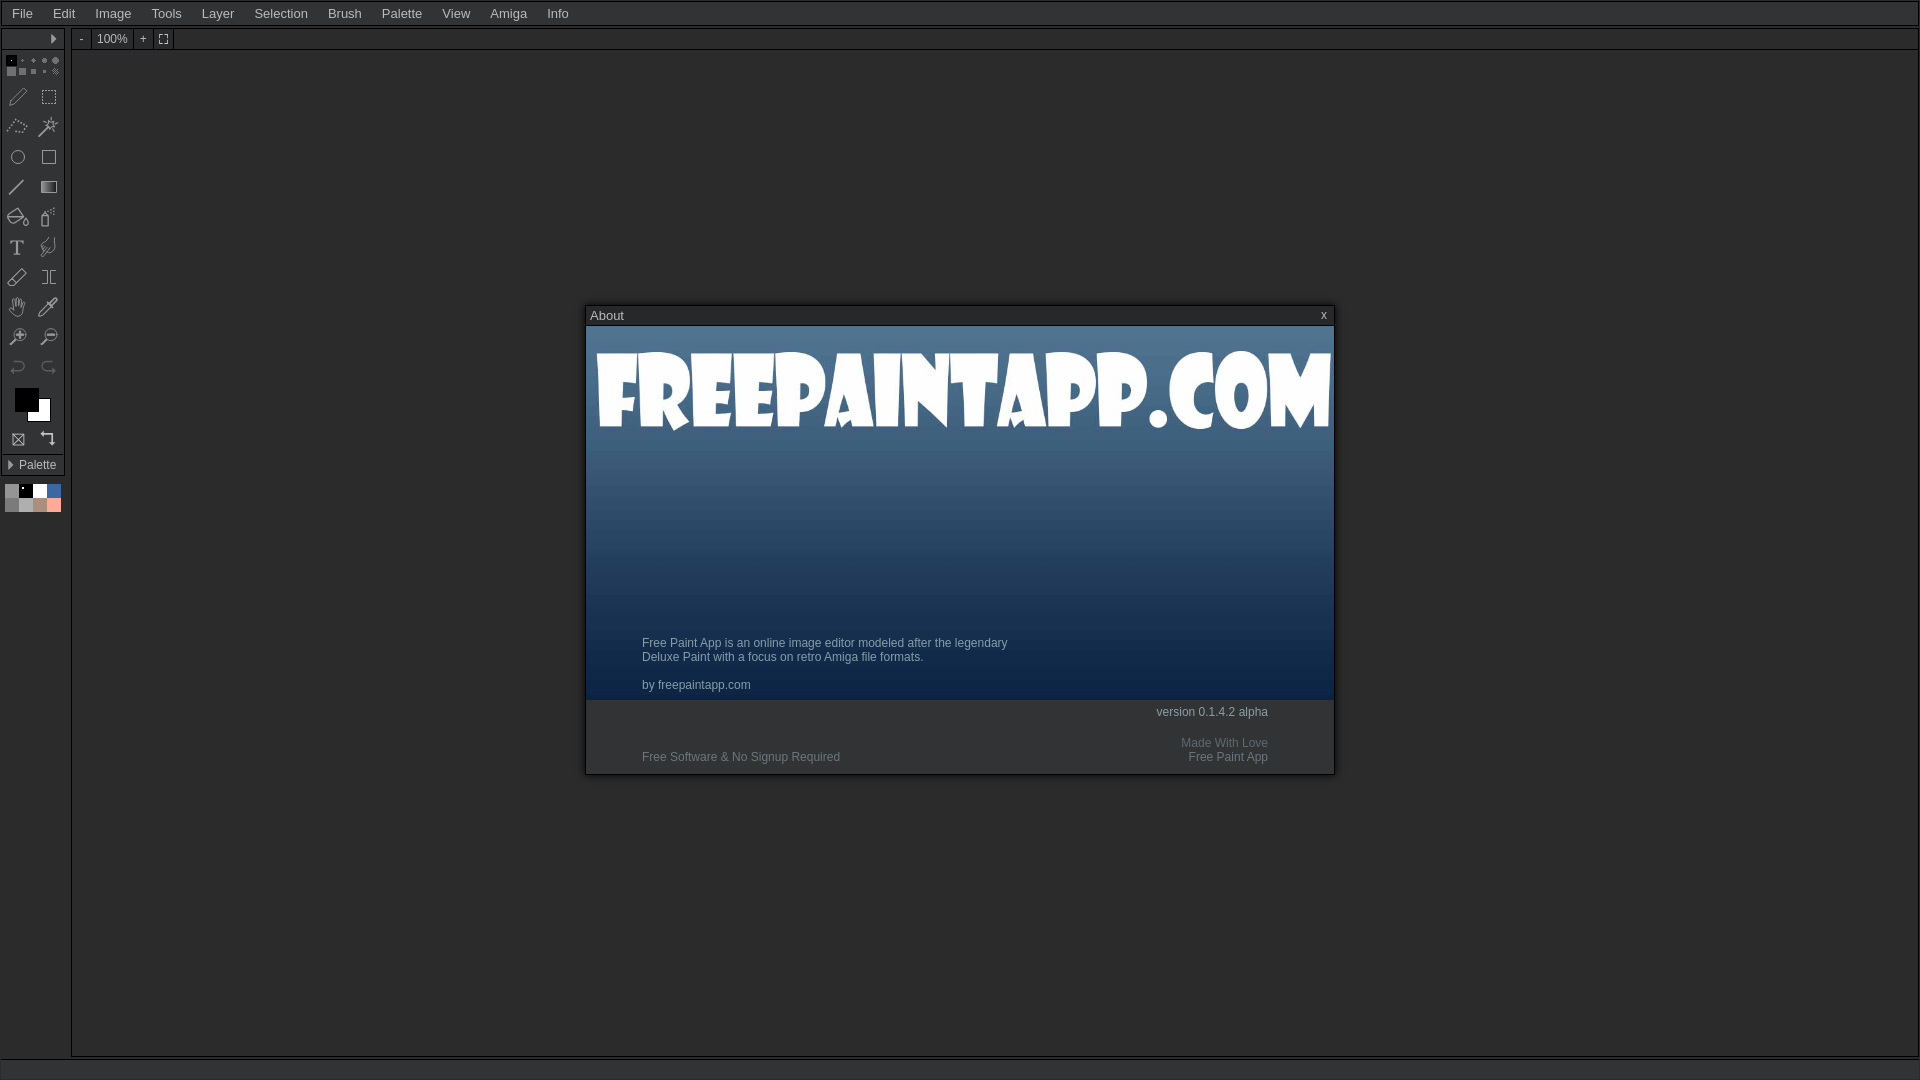Screen dimensions: 1920x1080
Task: Activate the Text tool
Action: coord(17,247)
